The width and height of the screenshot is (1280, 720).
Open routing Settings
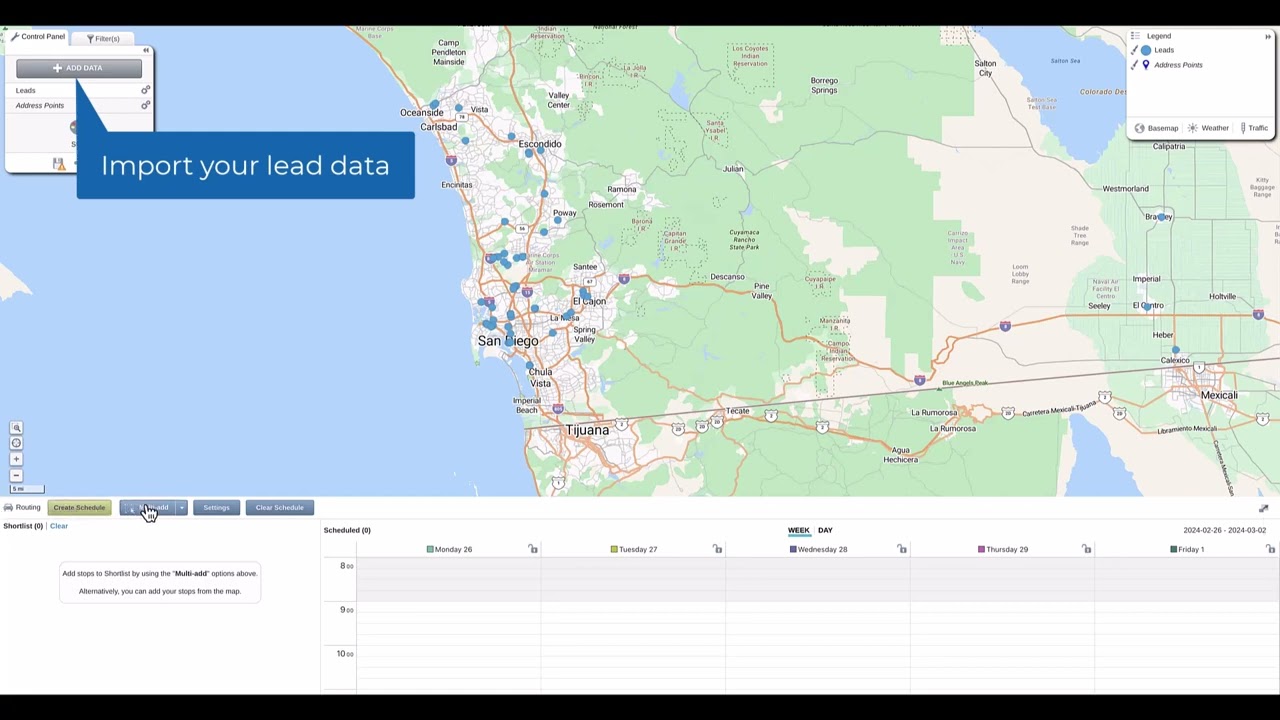[216, 508]
